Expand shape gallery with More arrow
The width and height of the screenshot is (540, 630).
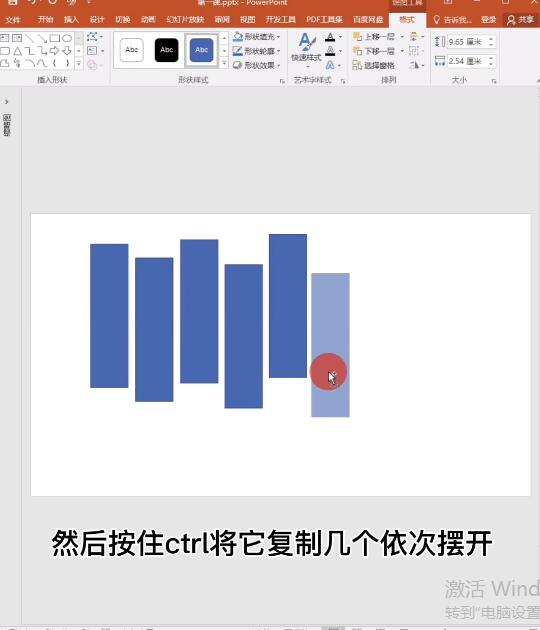(79, 63)
